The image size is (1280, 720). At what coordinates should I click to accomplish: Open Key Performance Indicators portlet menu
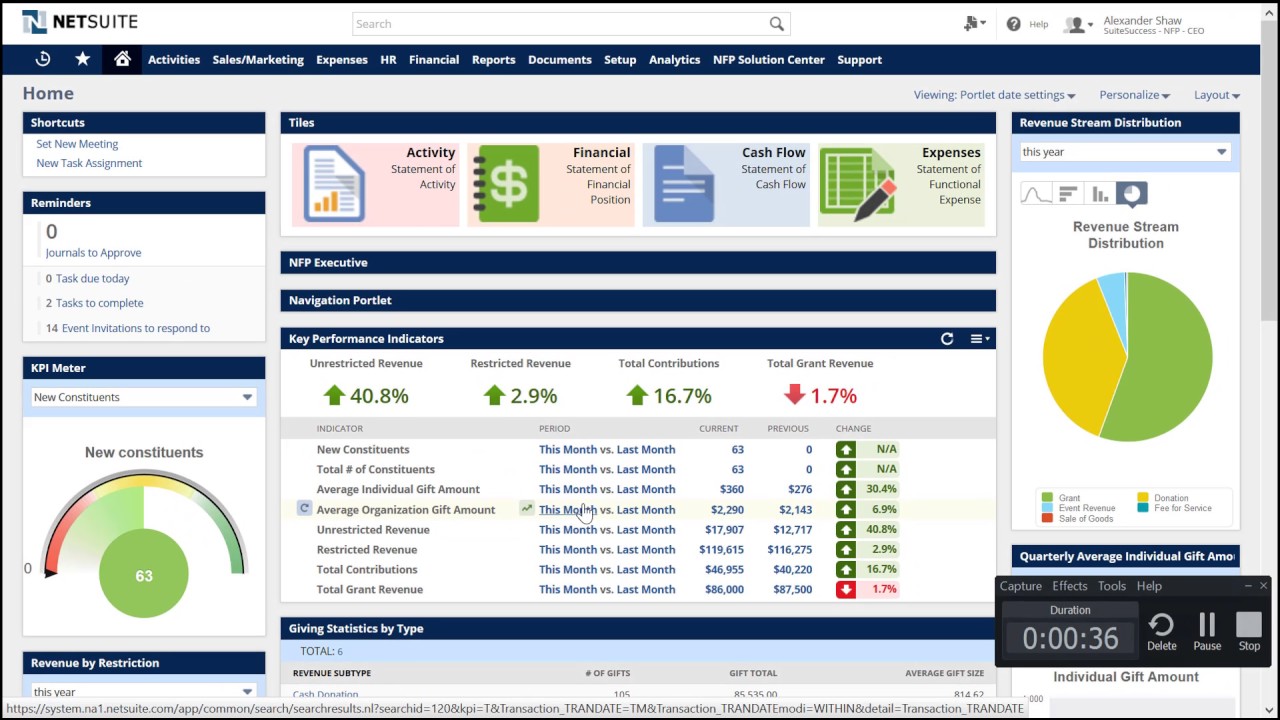click(x=980, y=339)
